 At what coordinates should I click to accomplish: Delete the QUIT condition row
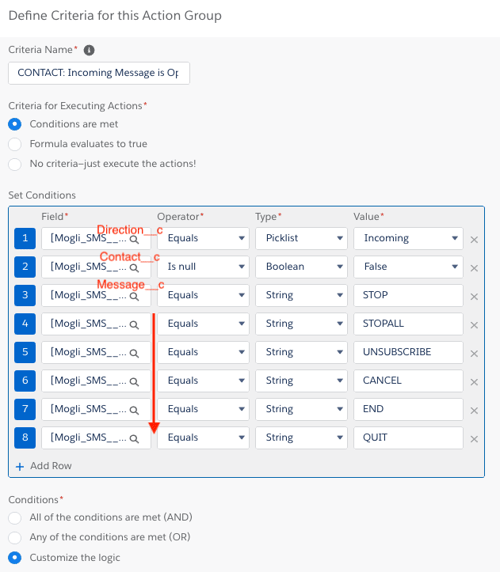coord(474,439)
